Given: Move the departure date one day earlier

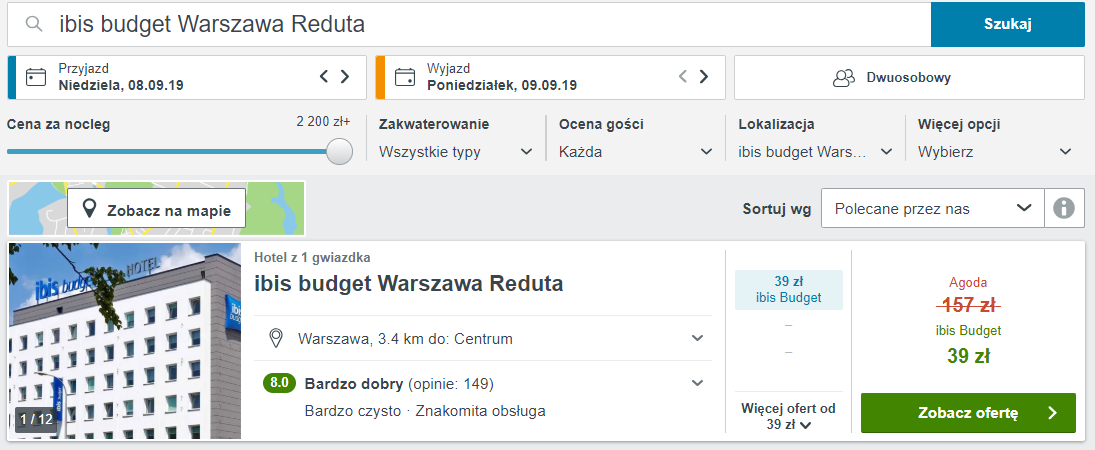Looking at the screenshot, I should (x=683, y=77).
